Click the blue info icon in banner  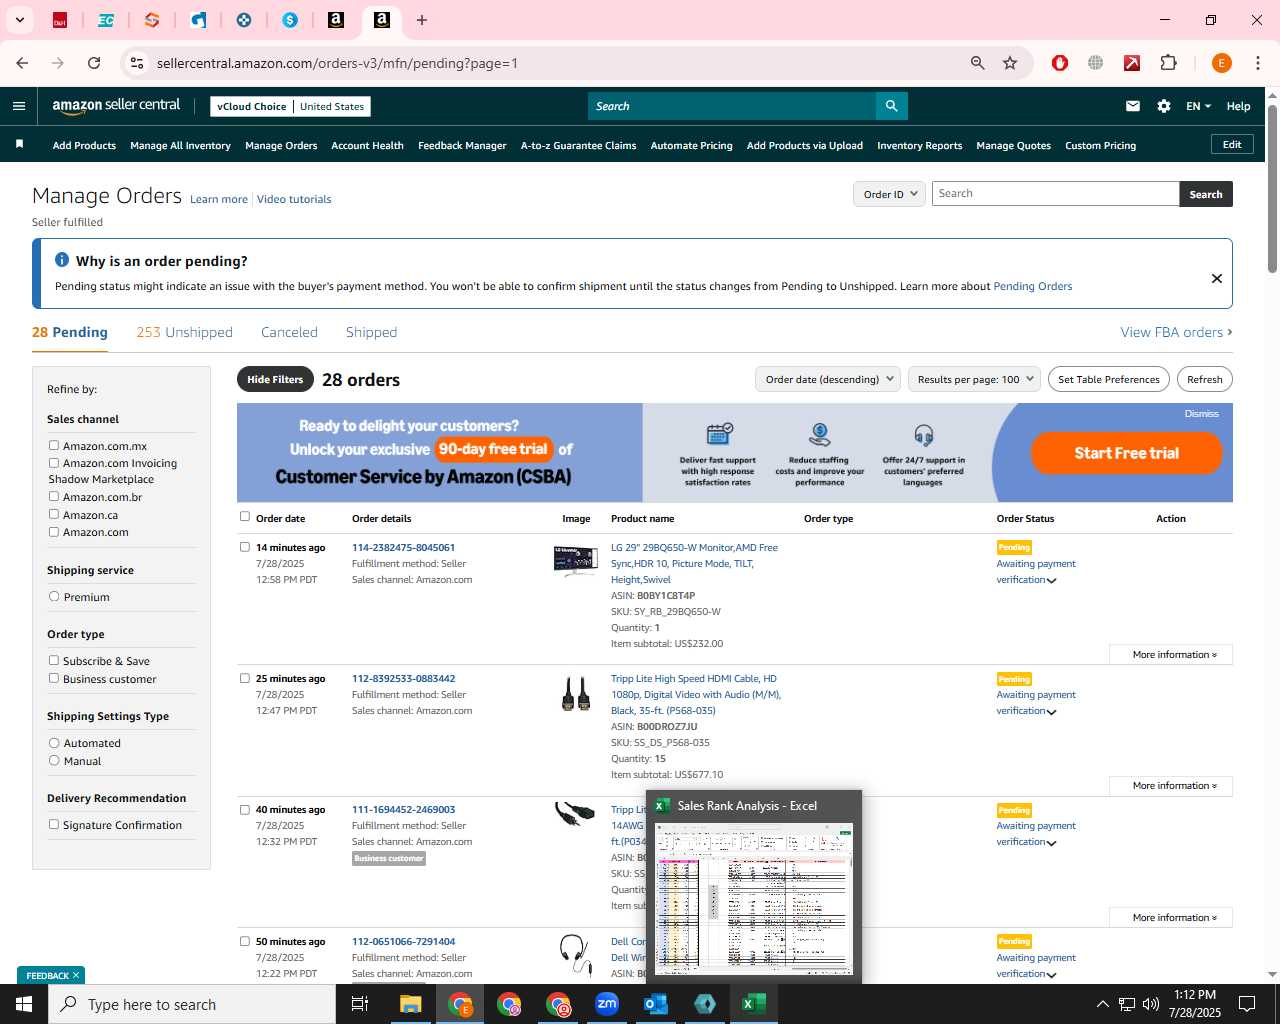click(x=62, y=260)
